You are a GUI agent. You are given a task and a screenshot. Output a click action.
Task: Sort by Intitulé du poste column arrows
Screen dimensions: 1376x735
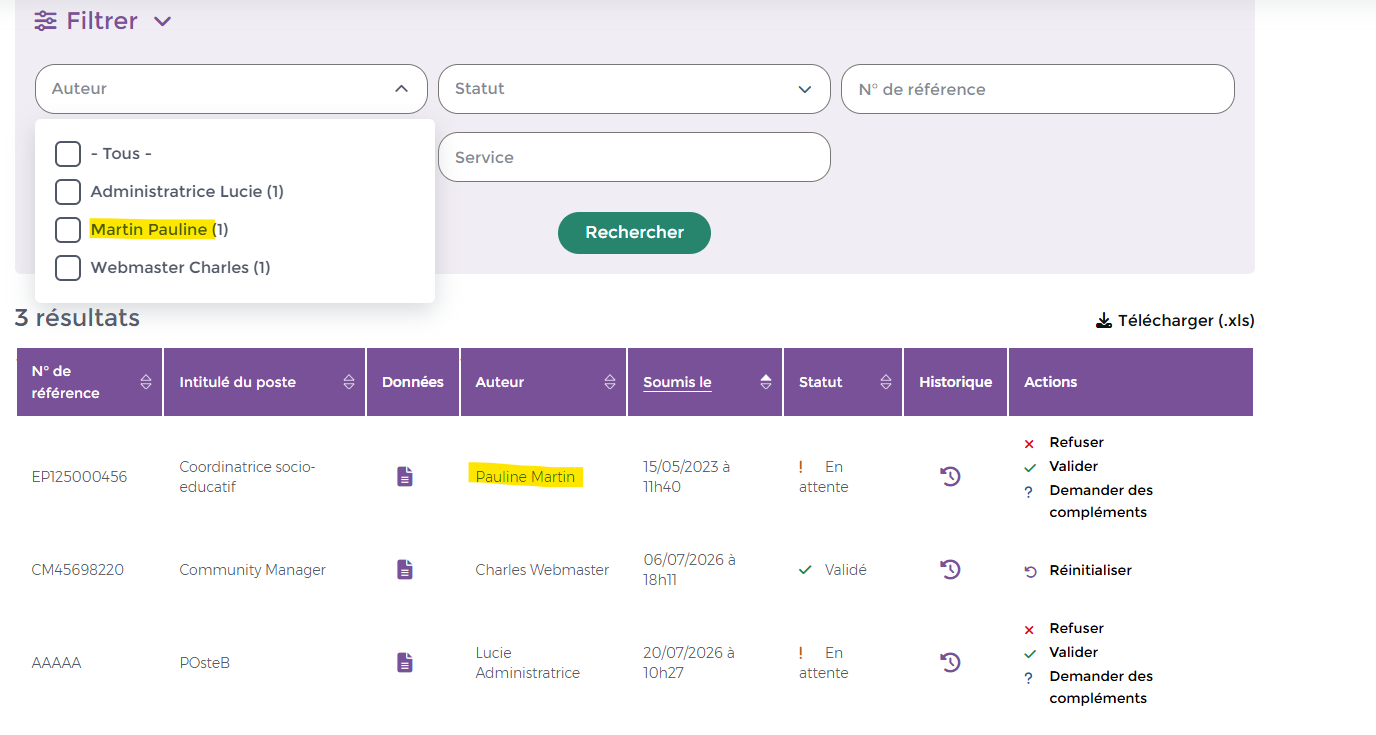pos(349,382)
